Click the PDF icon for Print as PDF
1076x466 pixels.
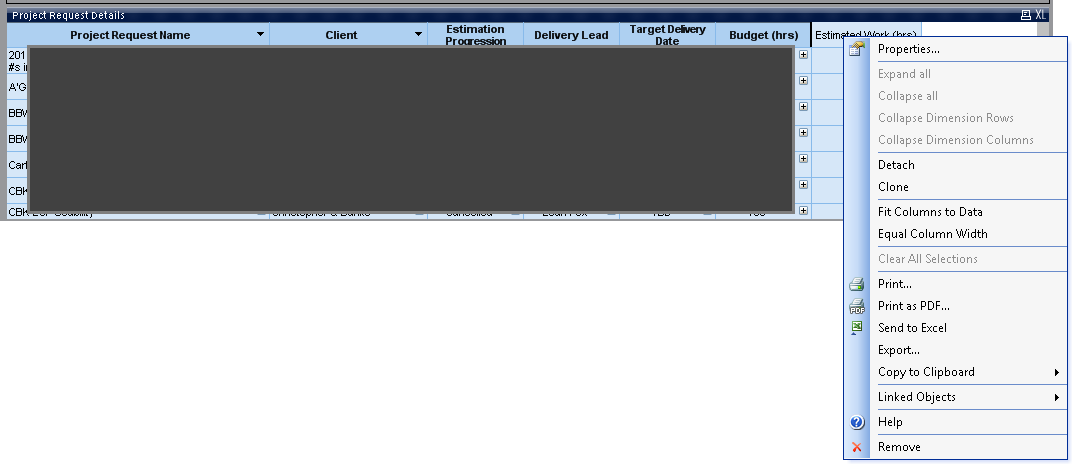856,306
